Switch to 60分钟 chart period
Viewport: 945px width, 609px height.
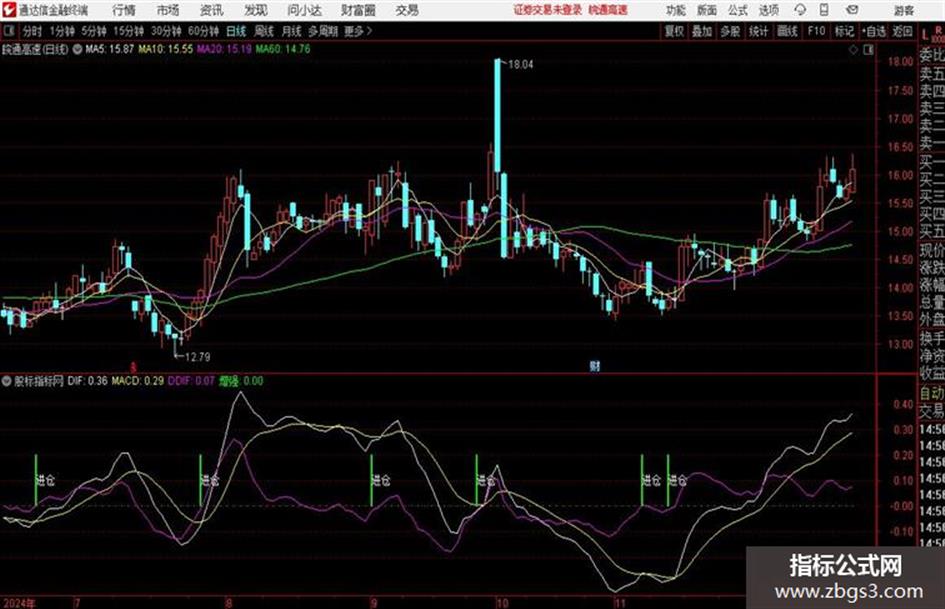(x=203, y=31)
